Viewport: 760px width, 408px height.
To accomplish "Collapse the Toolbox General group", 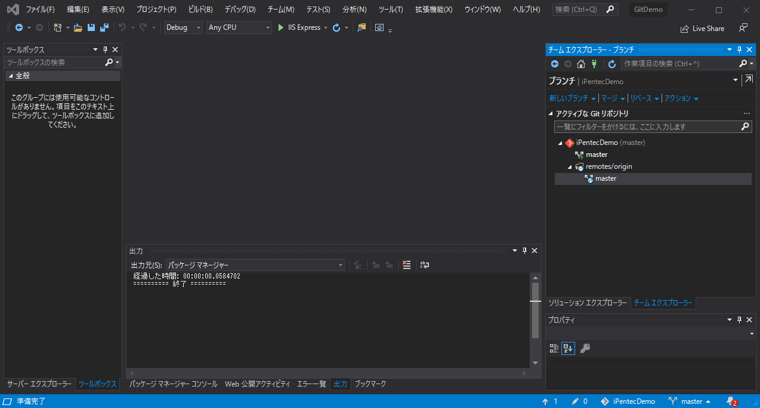I will (11, 76).
